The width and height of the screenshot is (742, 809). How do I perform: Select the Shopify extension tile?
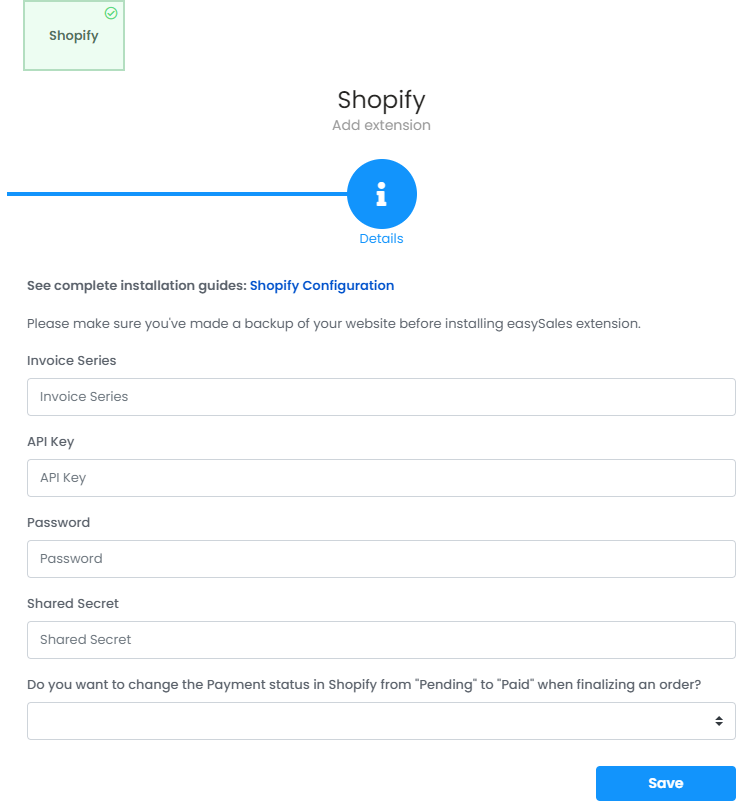pyautogui.click(x=74, y=35)
